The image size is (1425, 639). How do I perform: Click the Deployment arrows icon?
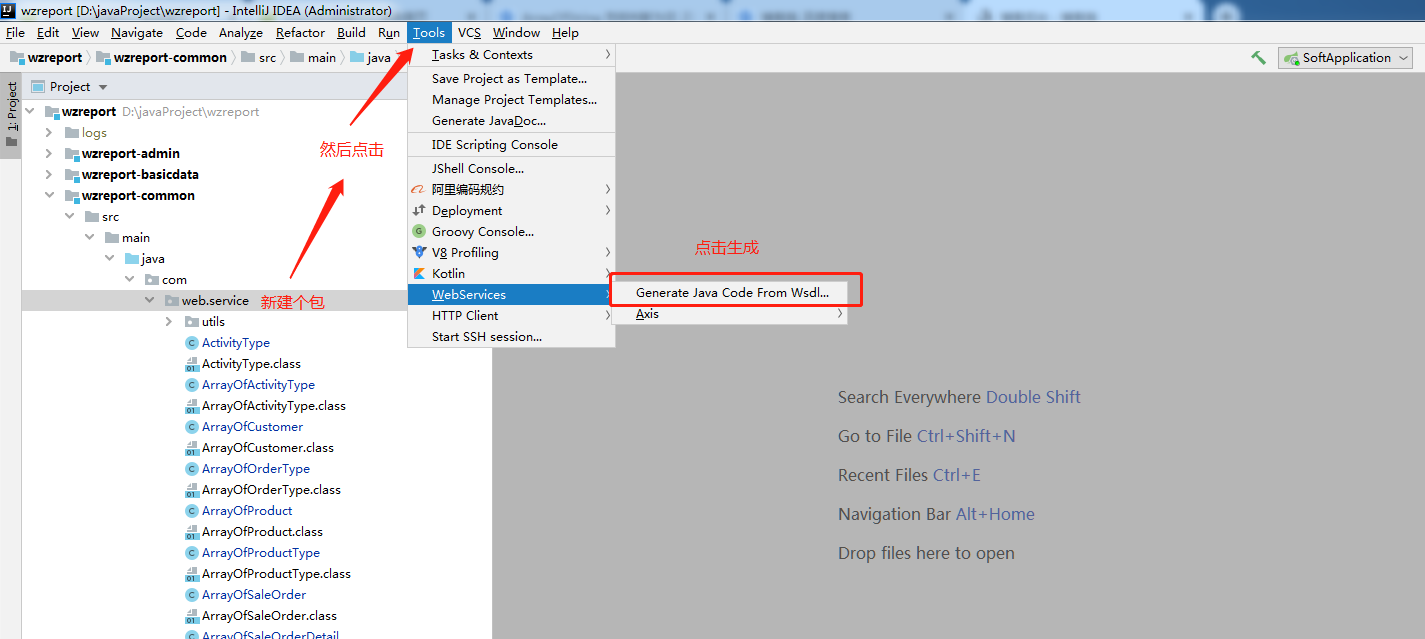419,211
